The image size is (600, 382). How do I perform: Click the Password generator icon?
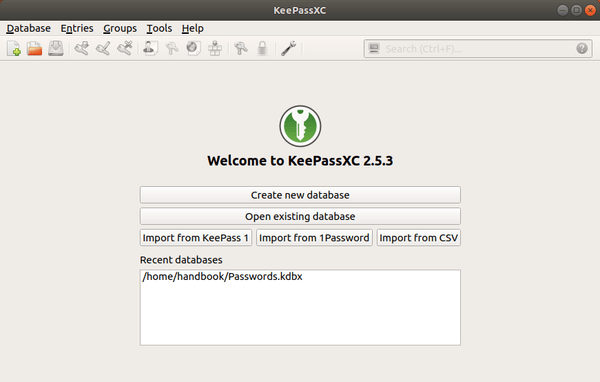(241, 49)
